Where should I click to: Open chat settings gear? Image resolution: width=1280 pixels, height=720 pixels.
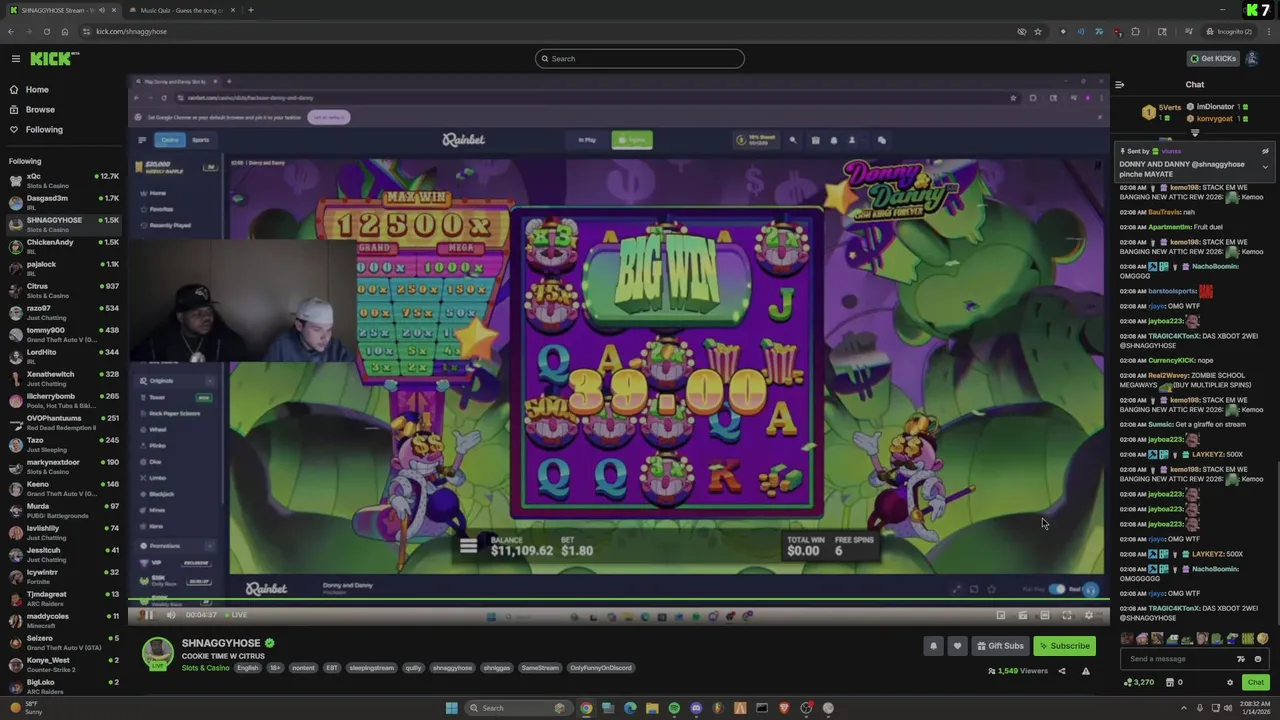pos(1230,683)
